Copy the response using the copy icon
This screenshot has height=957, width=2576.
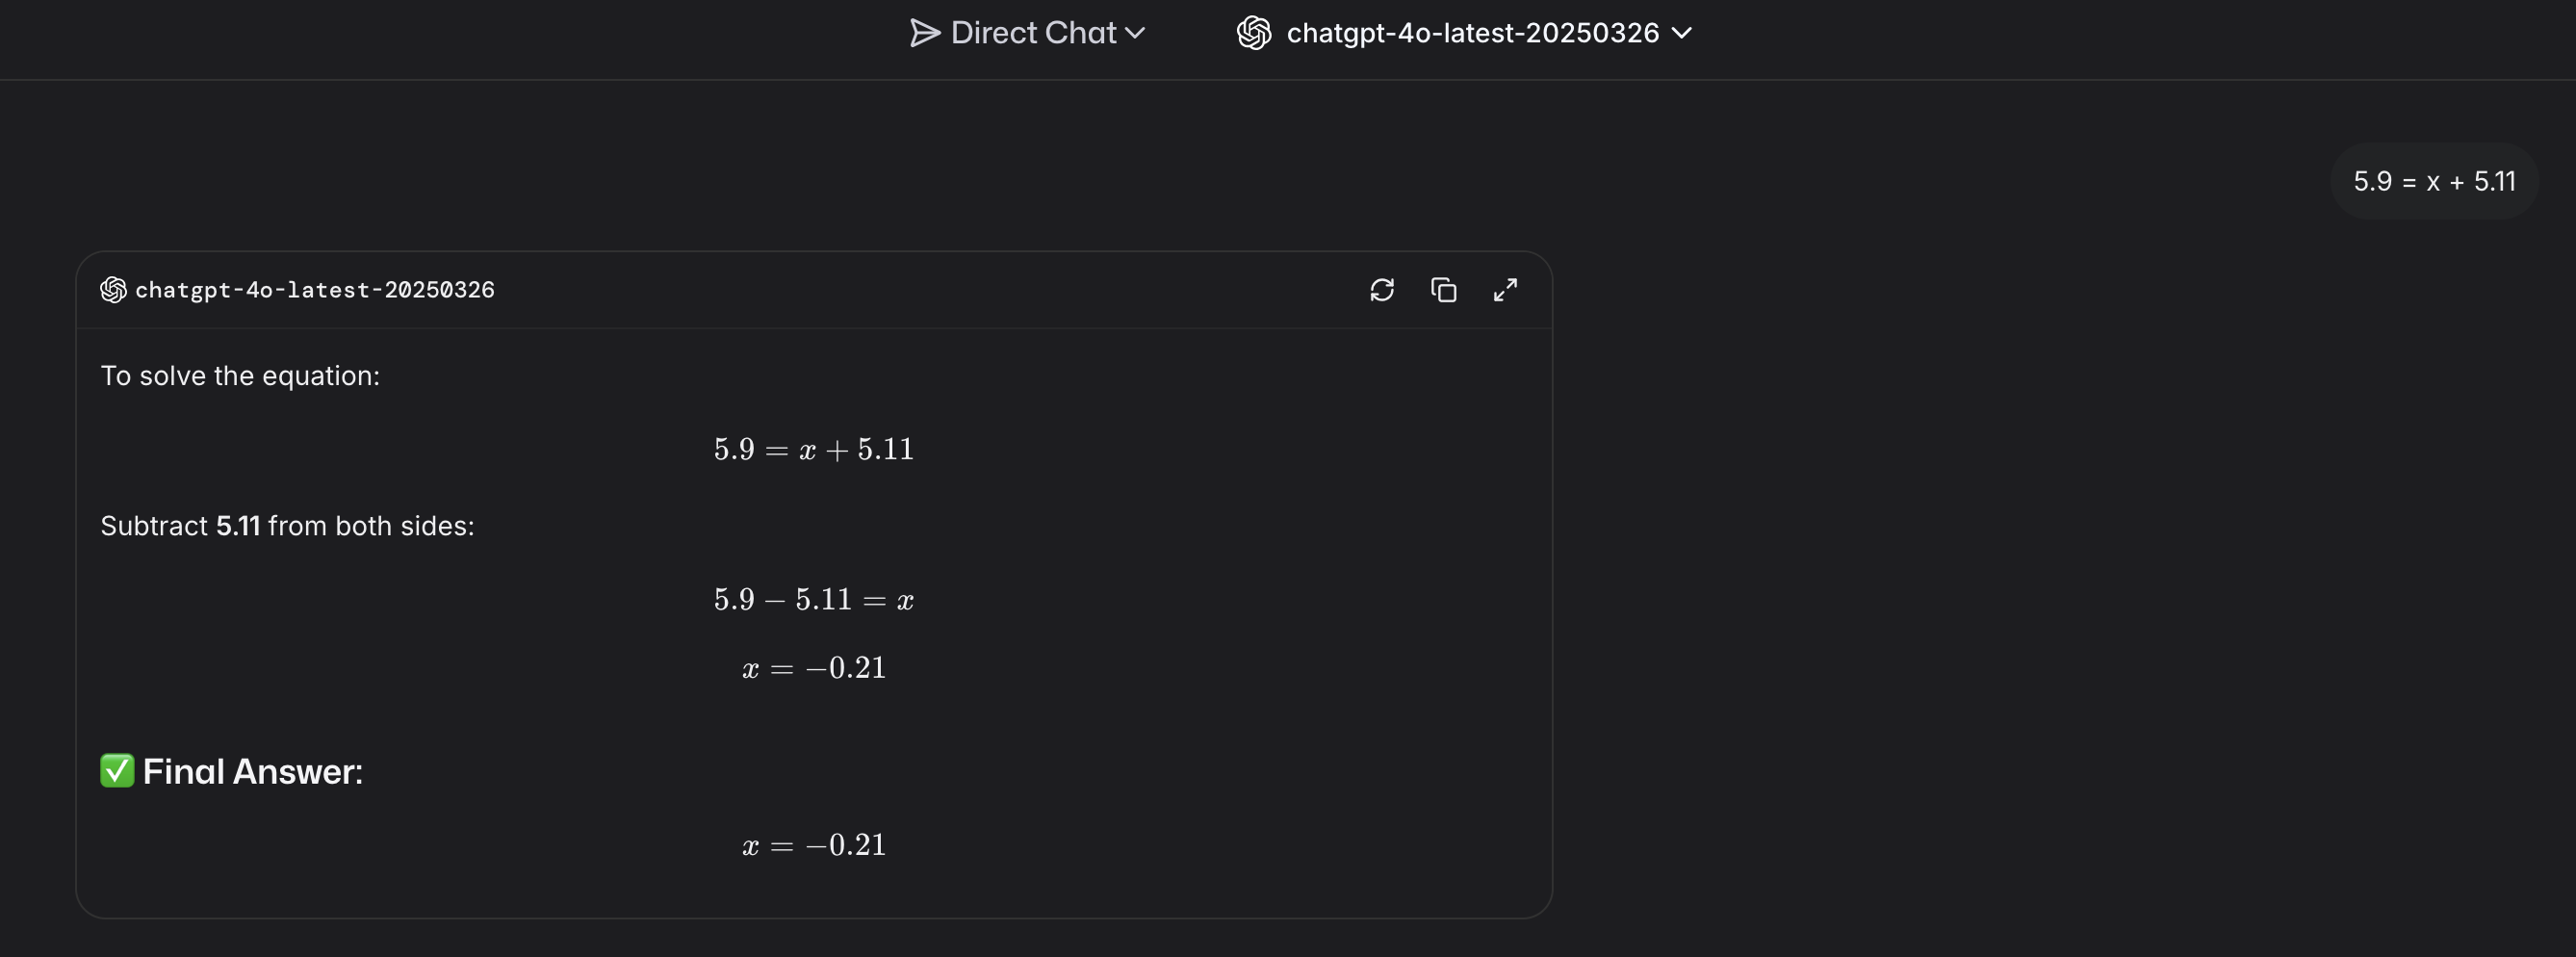pos(1443,290)
